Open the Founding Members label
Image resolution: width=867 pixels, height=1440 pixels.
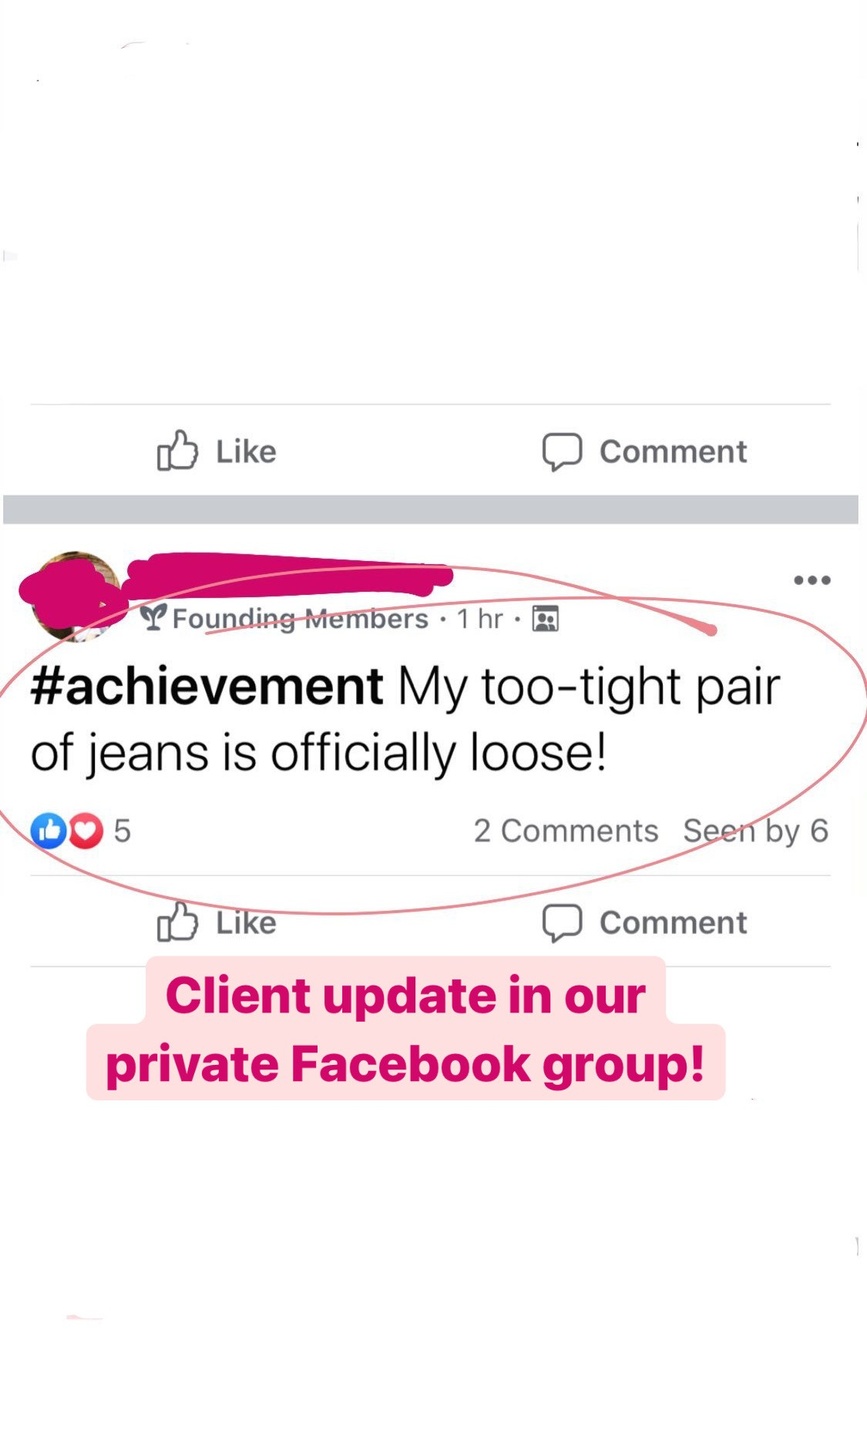click(x=300, y=619)
